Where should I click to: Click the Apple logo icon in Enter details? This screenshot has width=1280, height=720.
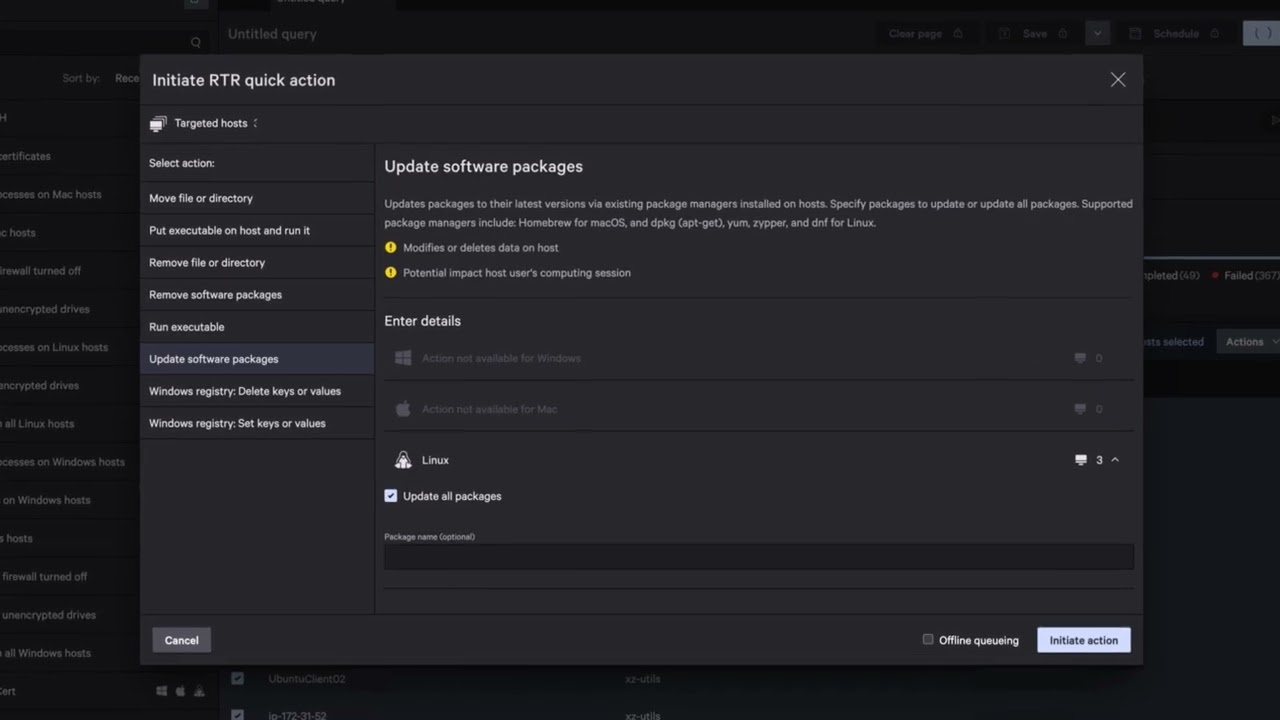click(403, 409)
